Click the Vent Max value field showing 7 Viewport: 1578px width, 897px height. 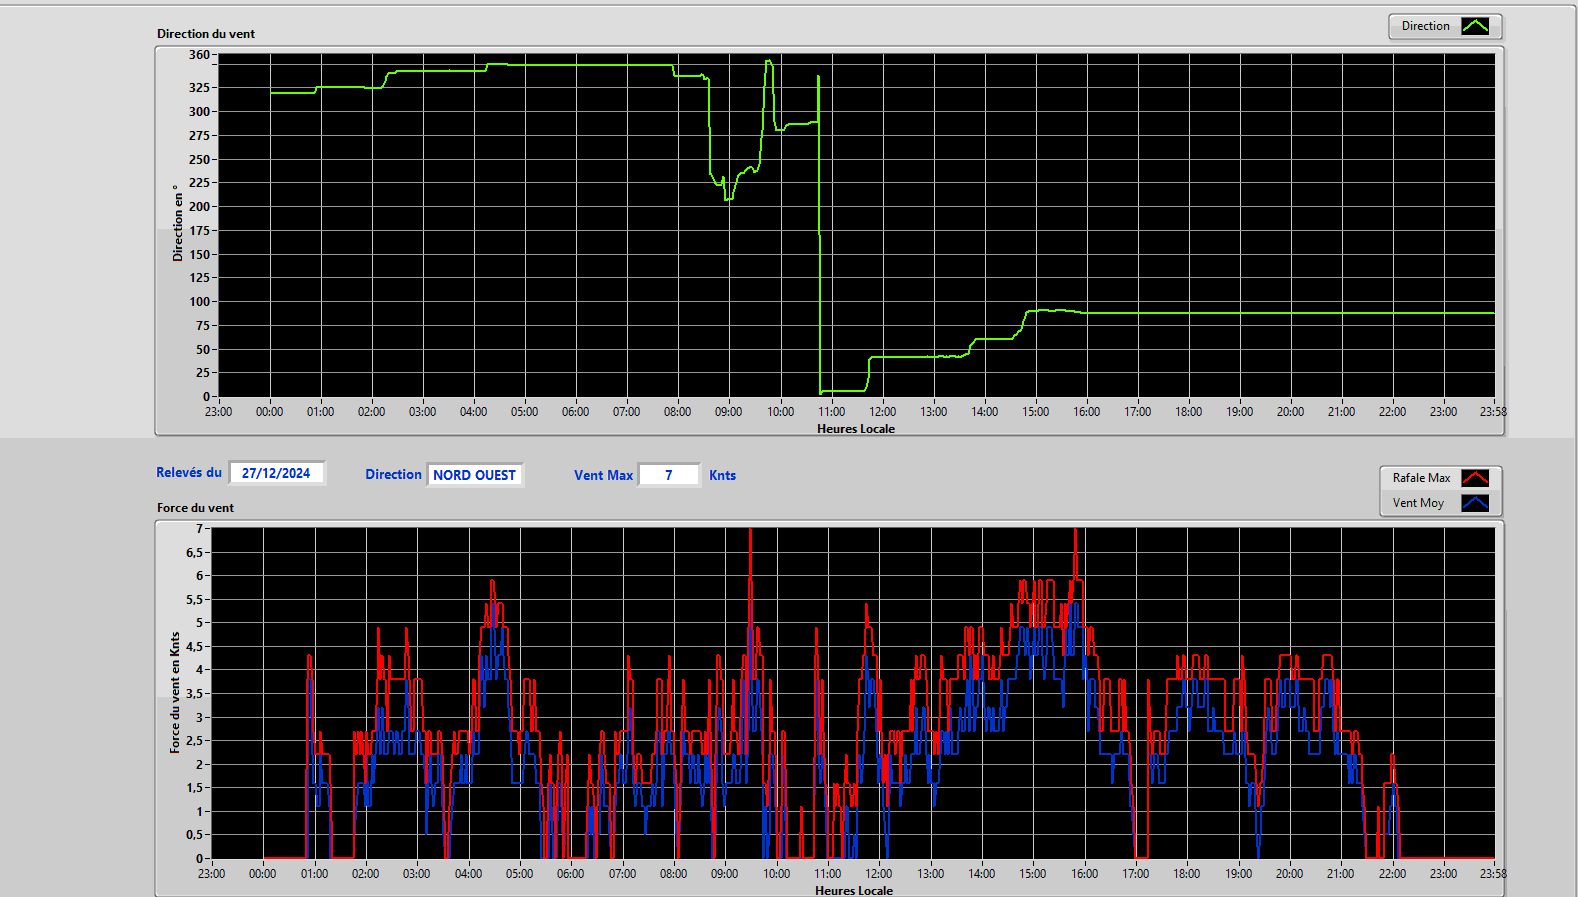[669, 475]
